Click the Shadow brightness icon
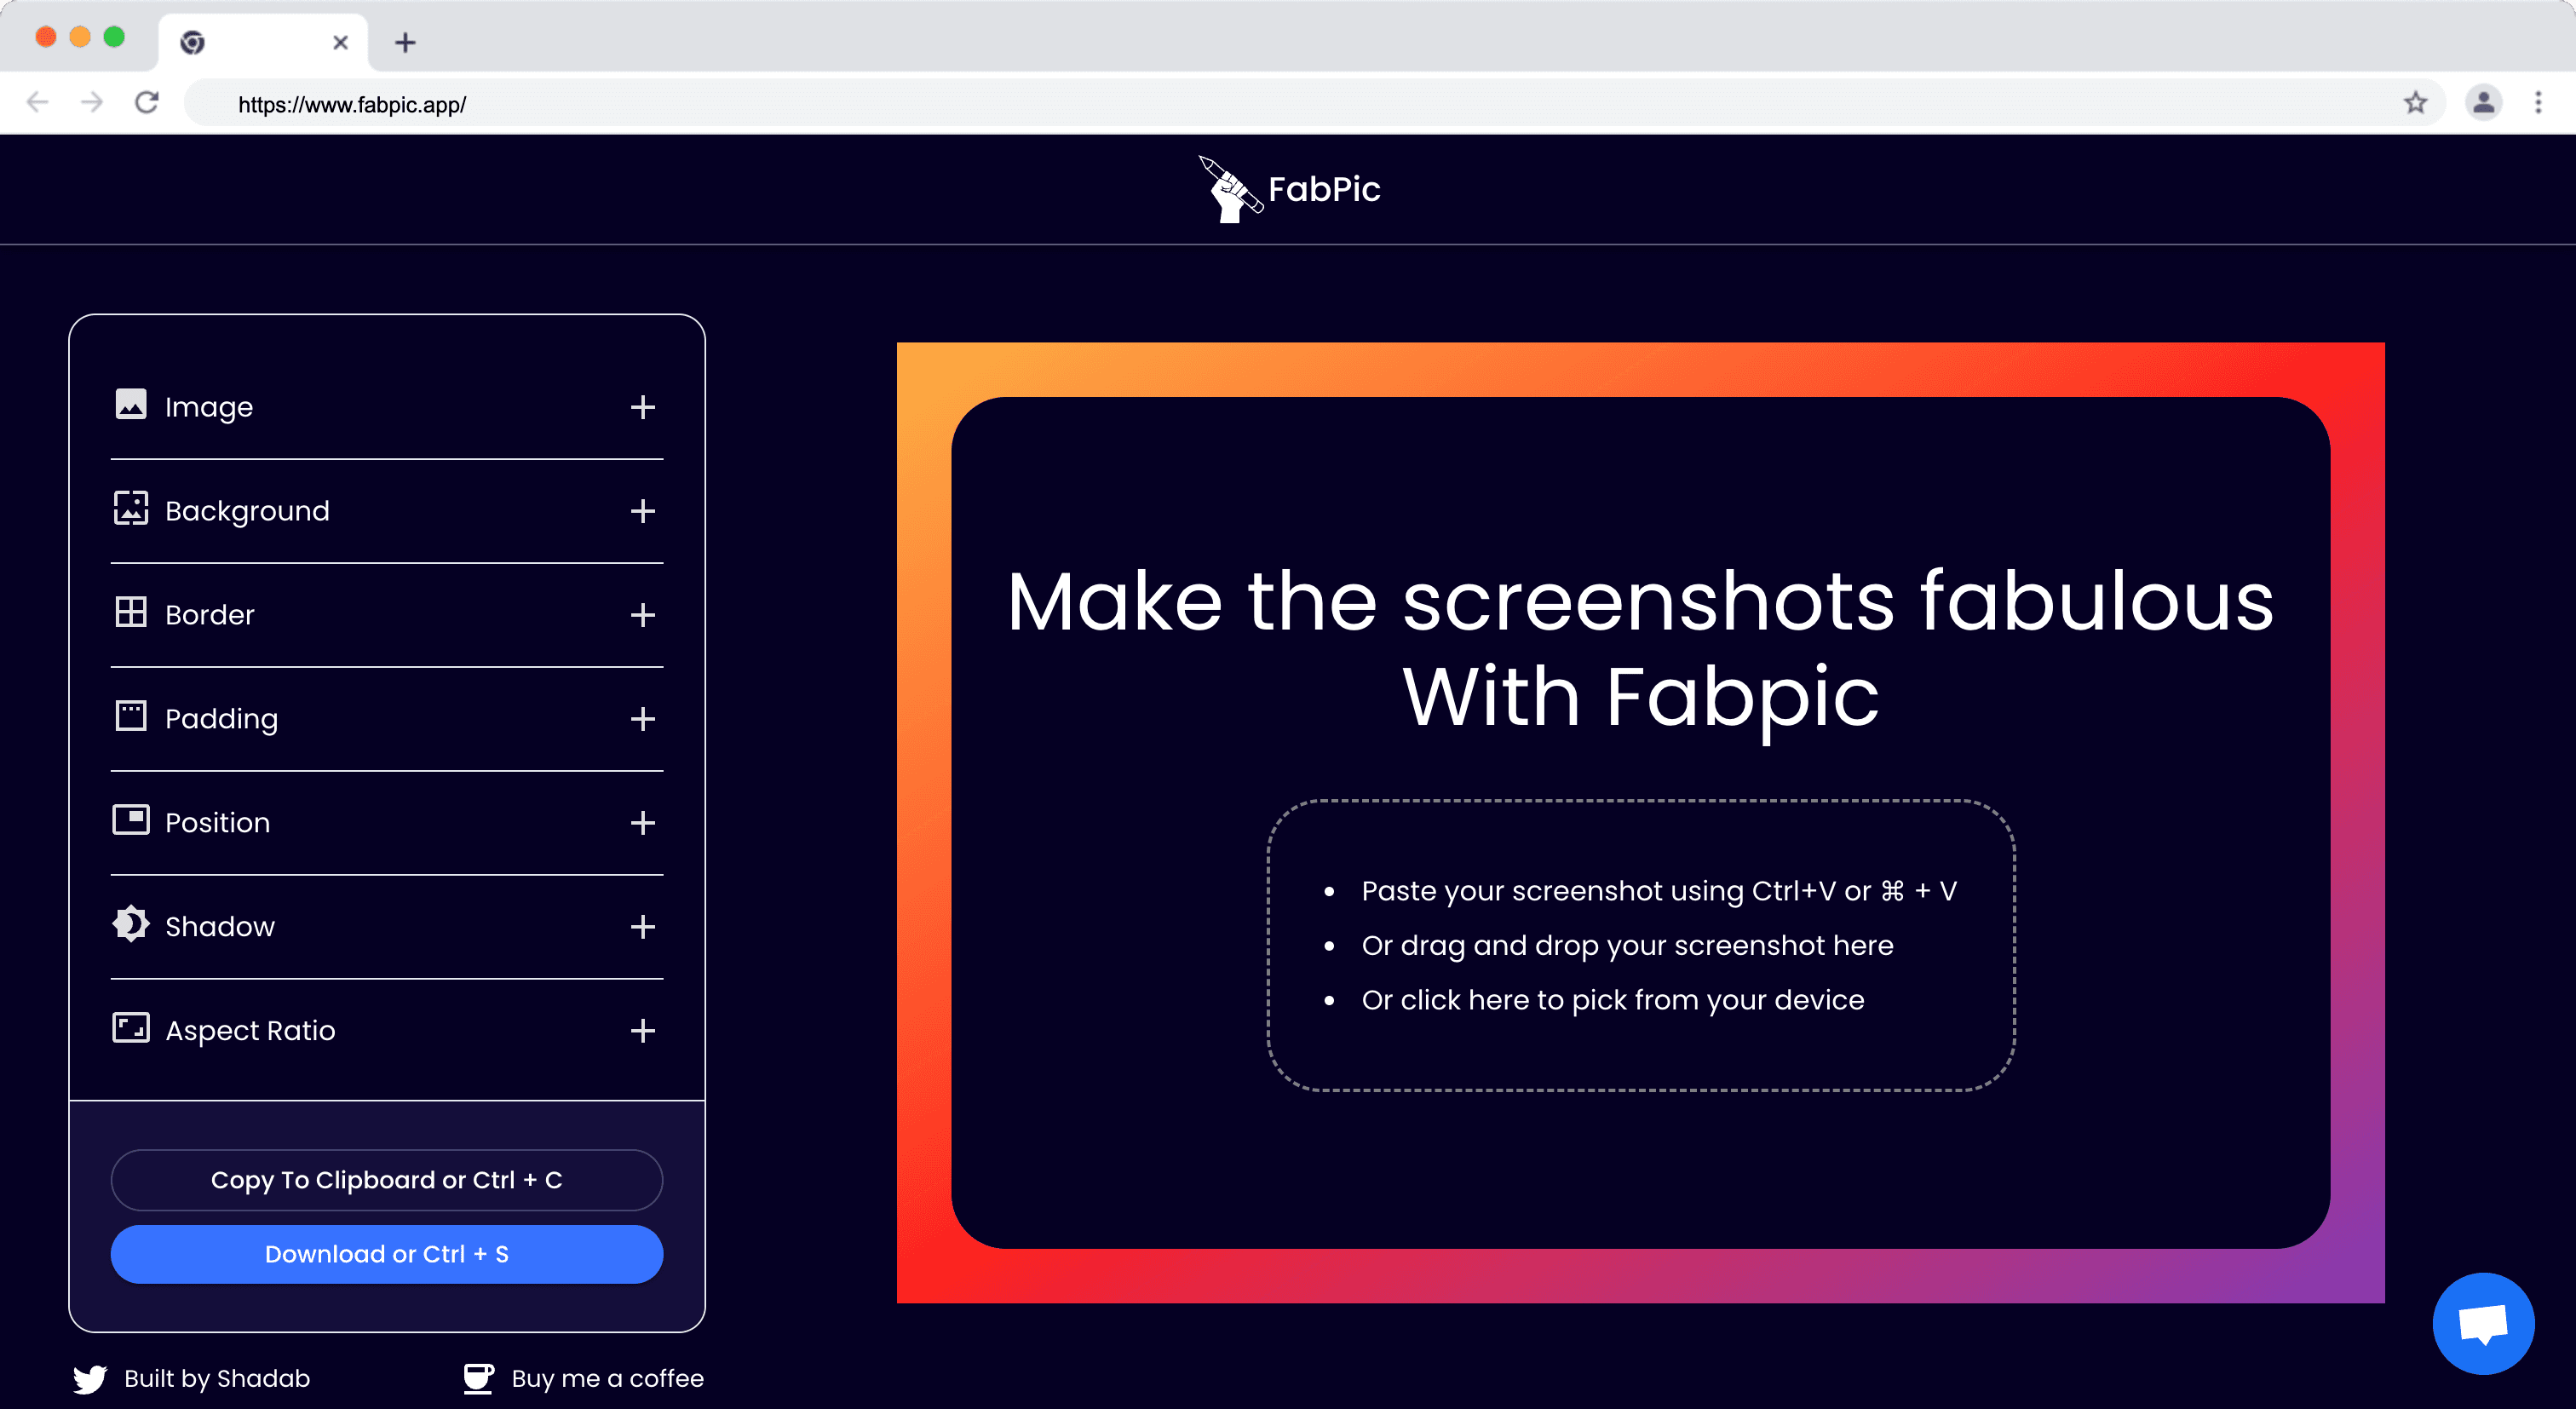 click(x=131, y=925)
